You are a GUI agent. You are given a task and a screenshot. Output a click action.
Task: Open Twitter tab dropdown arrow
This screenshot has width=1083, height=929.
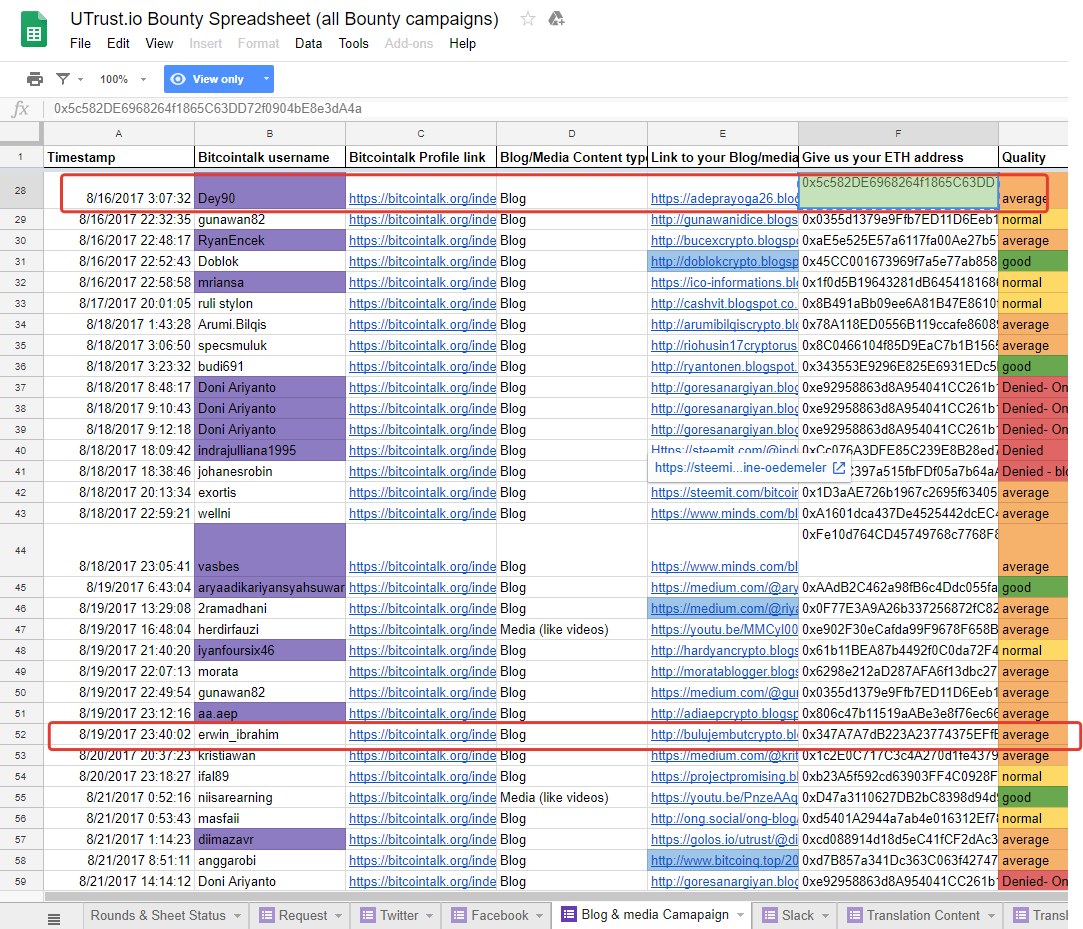[430, 916]
